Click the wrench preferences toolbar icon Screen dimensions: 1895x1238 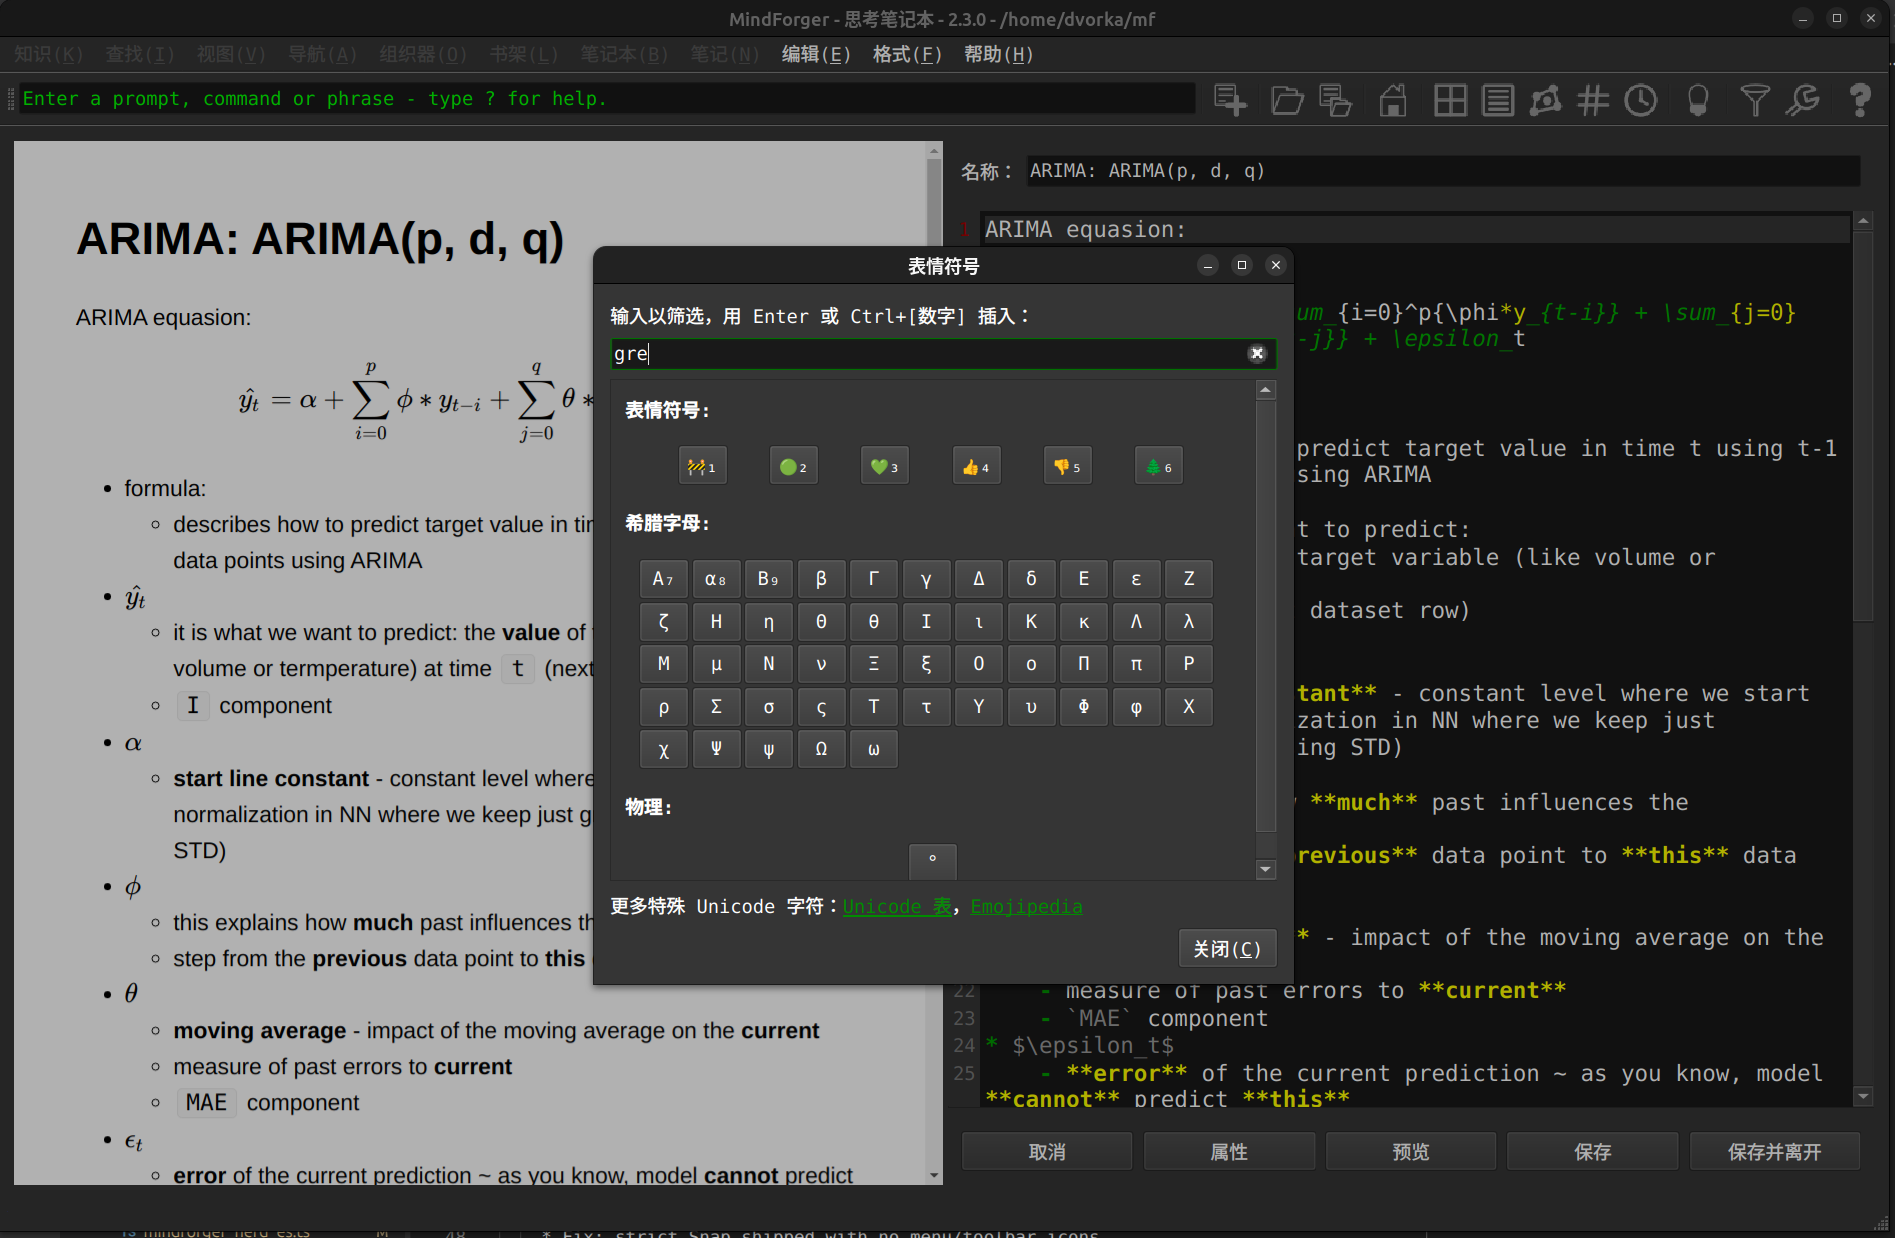[x=1803, y=100]
